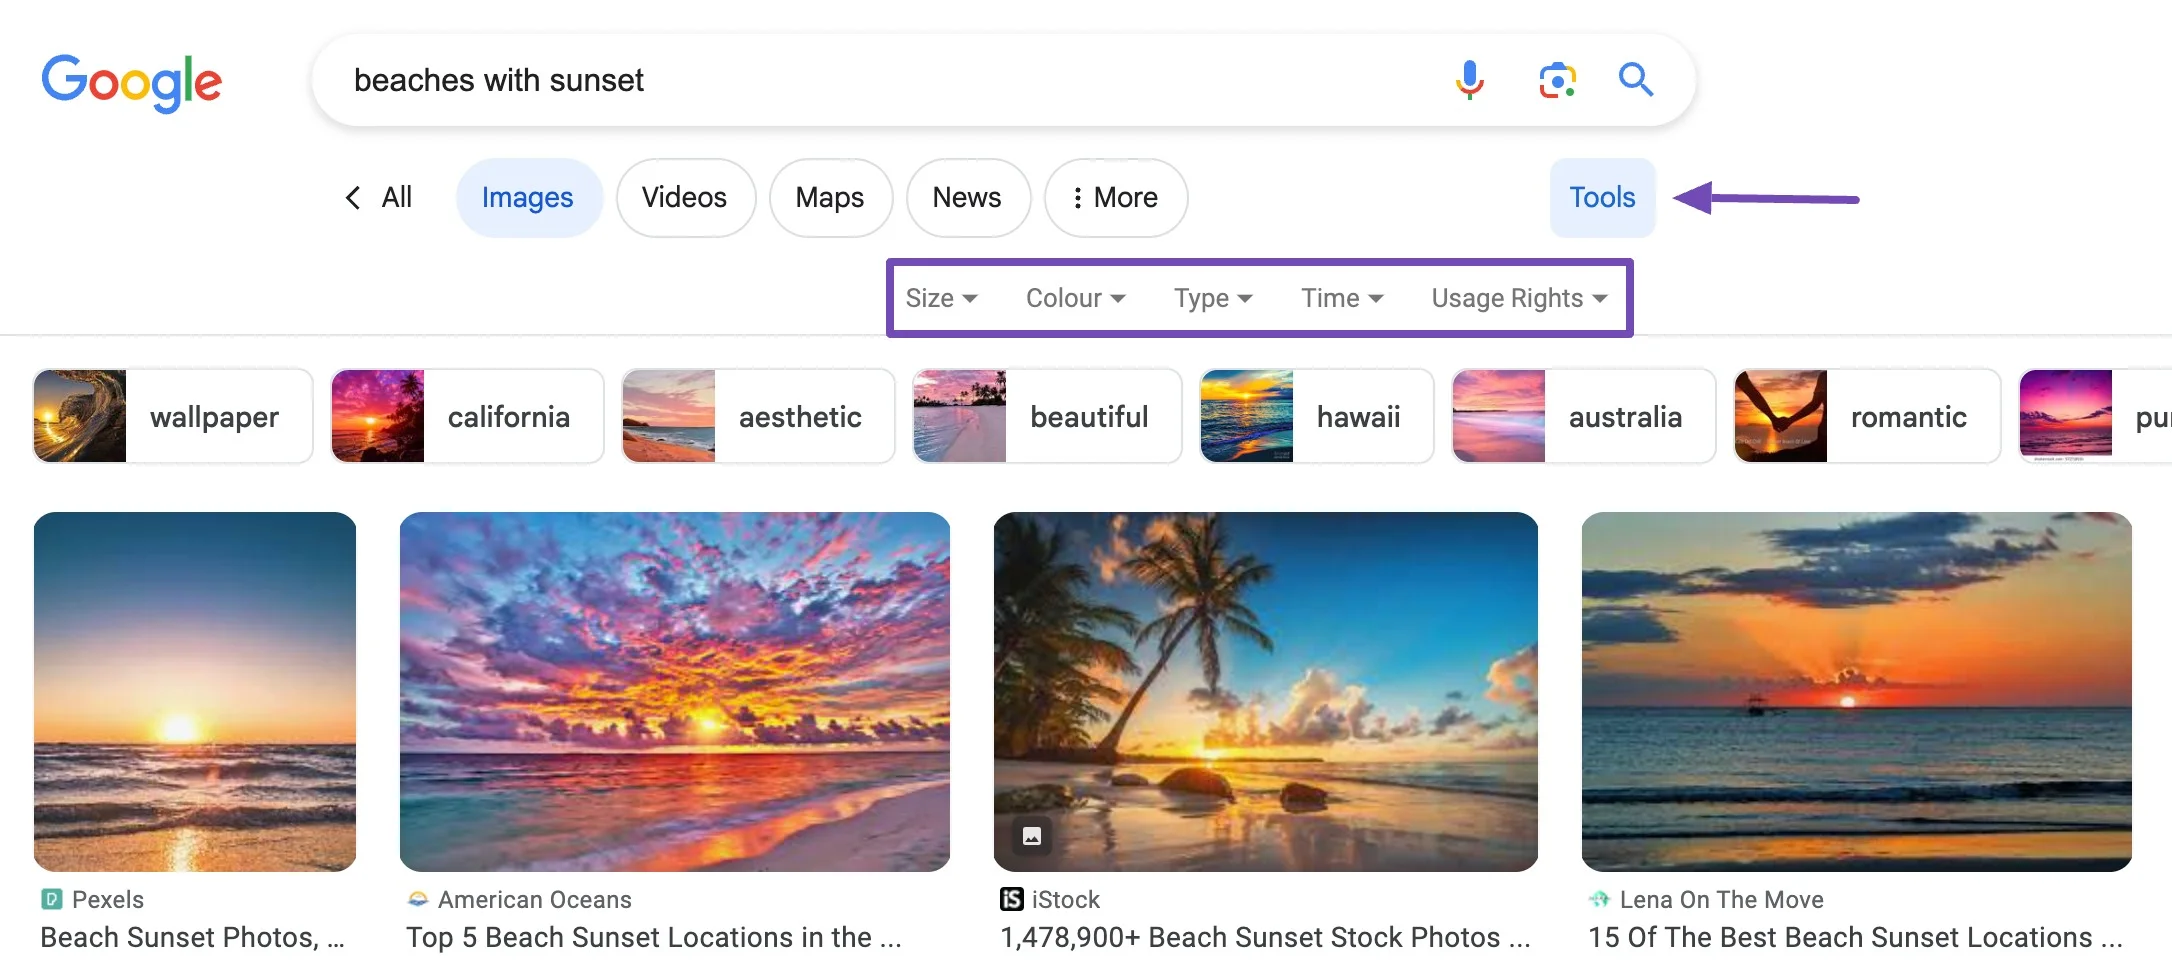
Task: Open Google Lens image search
Action: click(1557, 80)
